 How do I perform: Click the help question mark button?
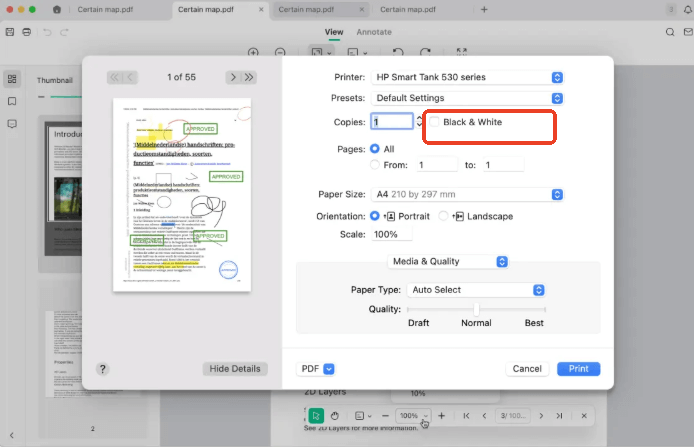[102, 369]
